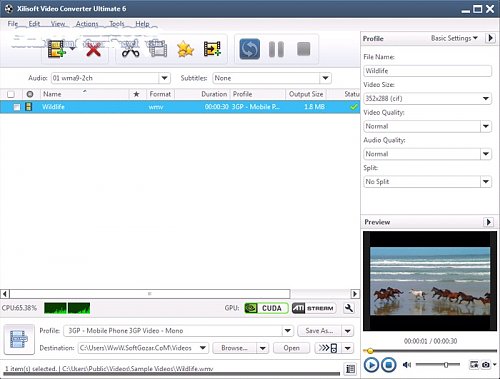
Task: Adjust the preview volume slider
Action: (x=446, y=365)
